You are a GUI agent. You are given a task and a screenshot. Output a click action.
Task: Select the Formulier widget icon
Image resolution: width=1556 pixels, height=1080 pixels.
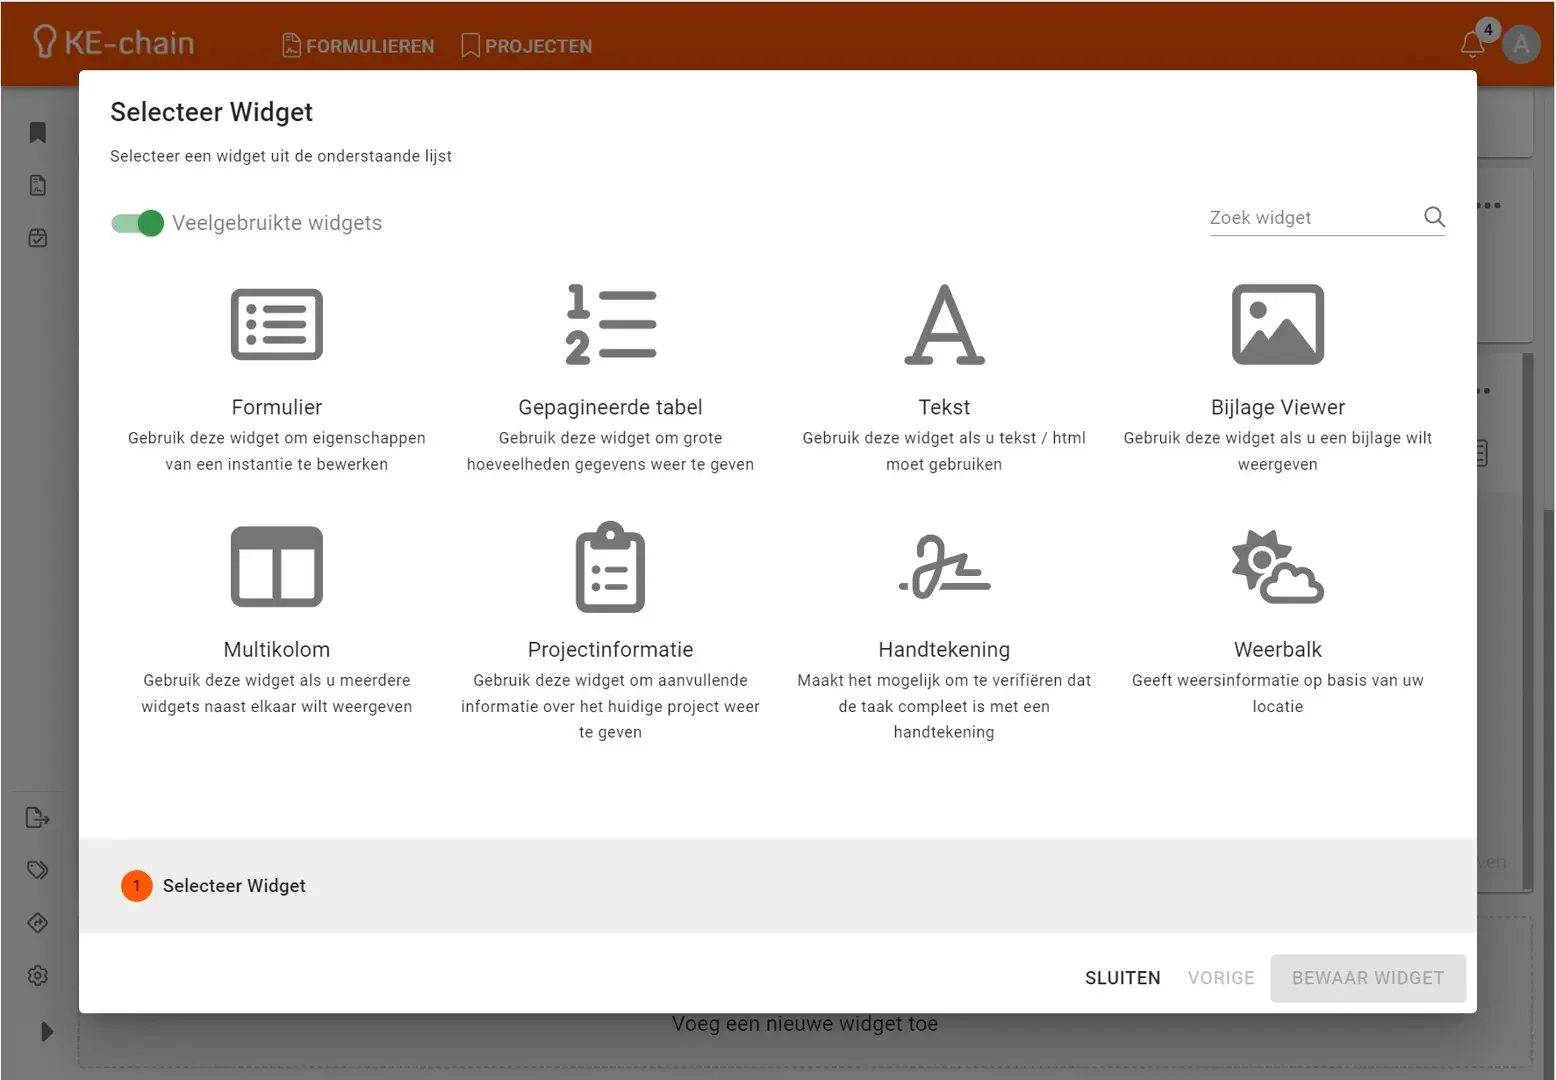(x=276, y=325)
